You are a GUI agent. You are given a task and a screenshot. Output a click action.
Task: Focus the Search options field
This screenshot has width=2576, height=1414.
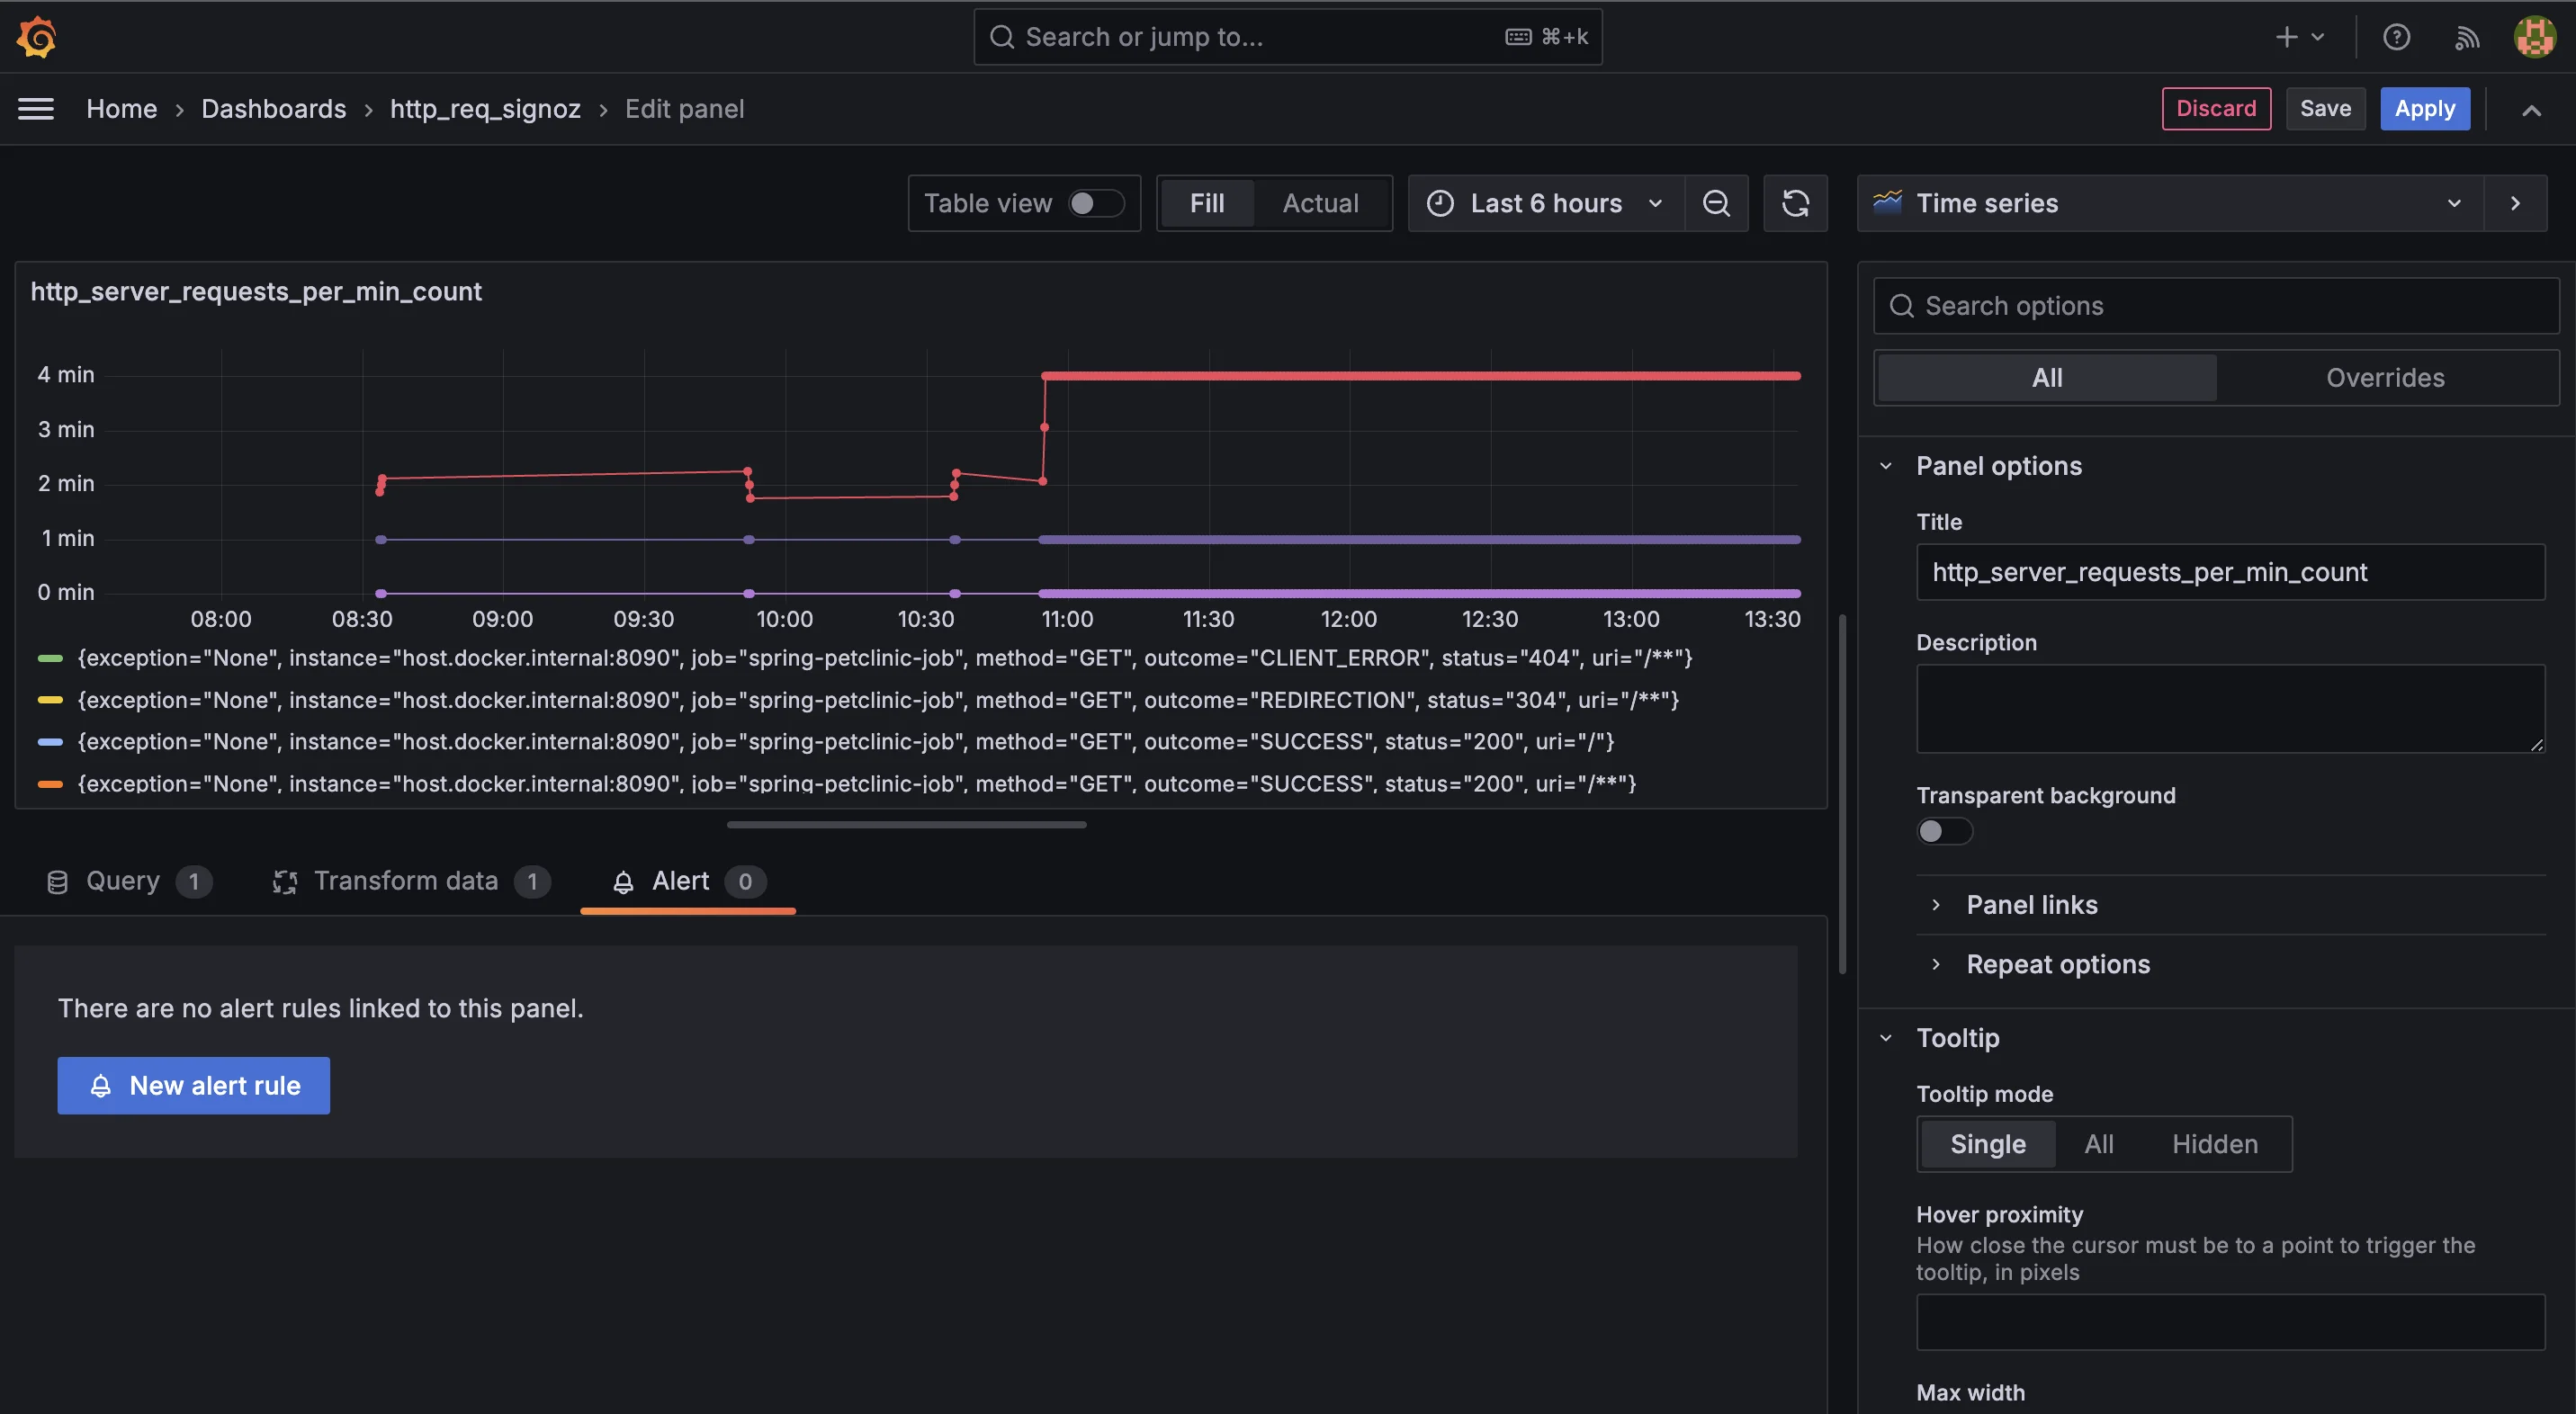(2215, 306)
